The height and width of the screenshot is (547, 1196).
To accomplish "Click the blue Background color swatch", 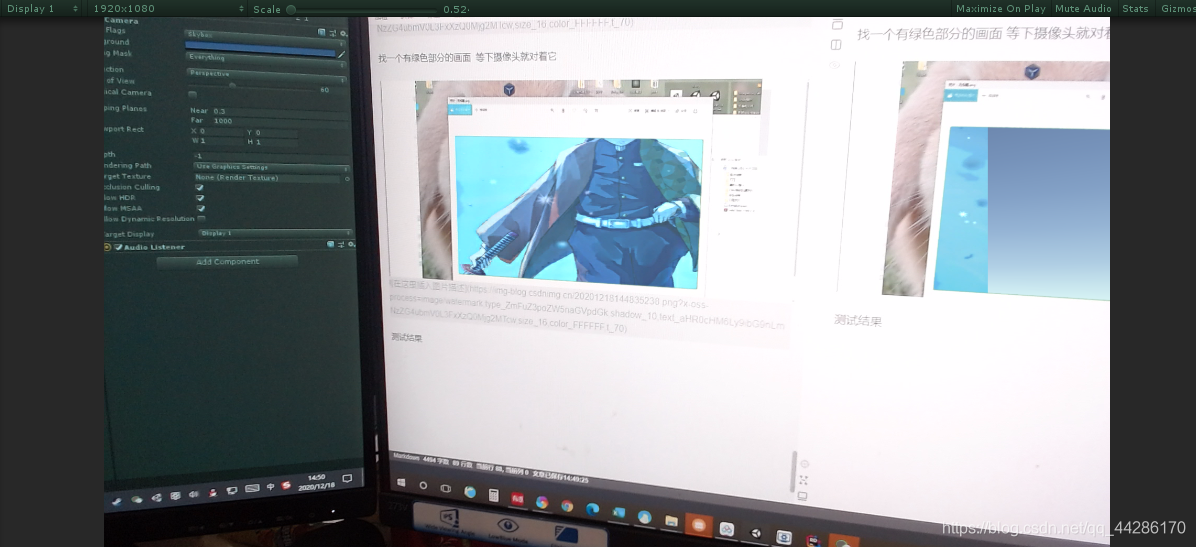I will (x=260, y=47).
